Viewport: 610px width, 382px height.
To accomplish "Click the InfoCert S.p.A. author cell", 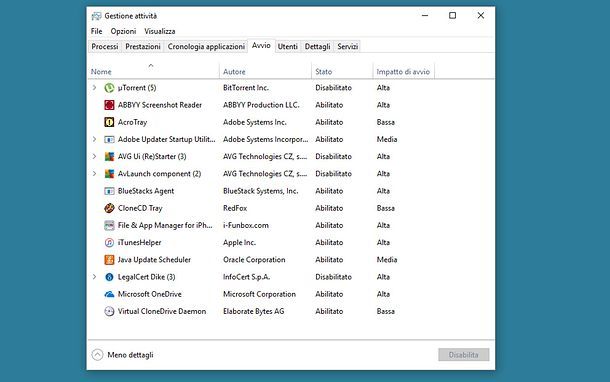I will pos(247,277).
